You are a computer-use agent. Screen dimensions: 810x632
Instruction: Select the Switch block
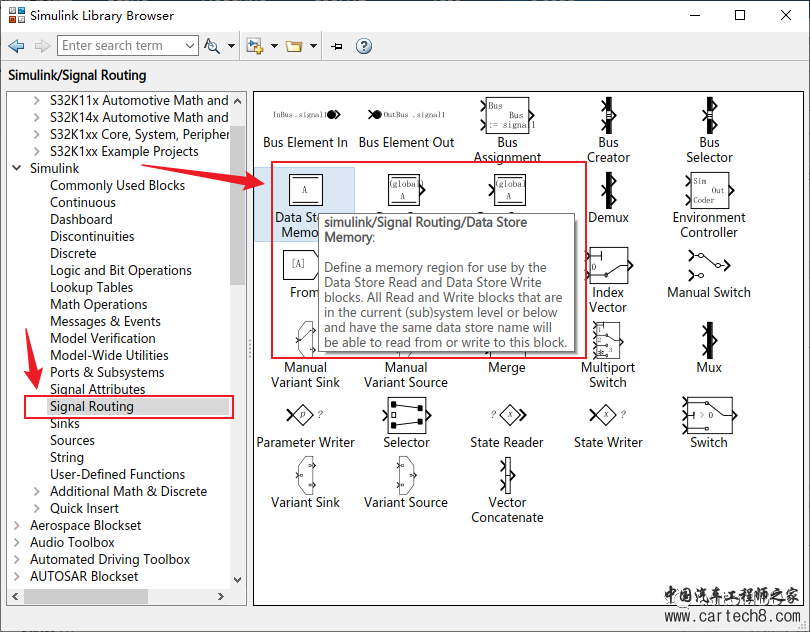709,423
